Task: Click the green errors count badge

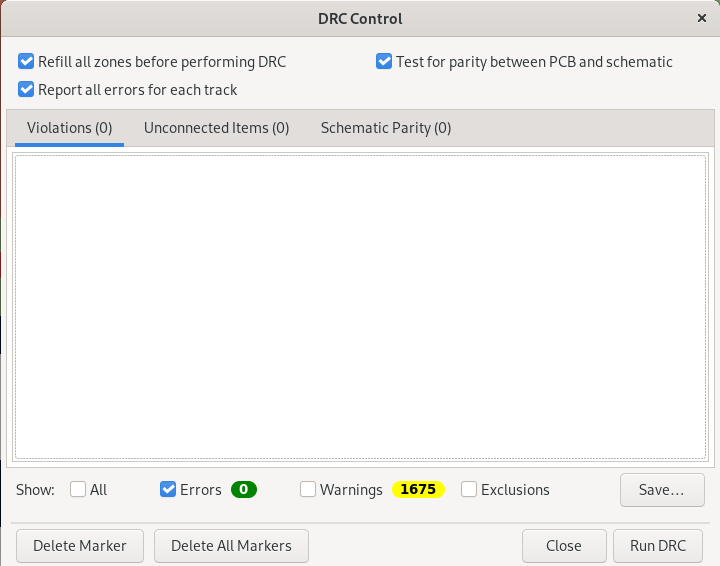Action: pos(244,490)
